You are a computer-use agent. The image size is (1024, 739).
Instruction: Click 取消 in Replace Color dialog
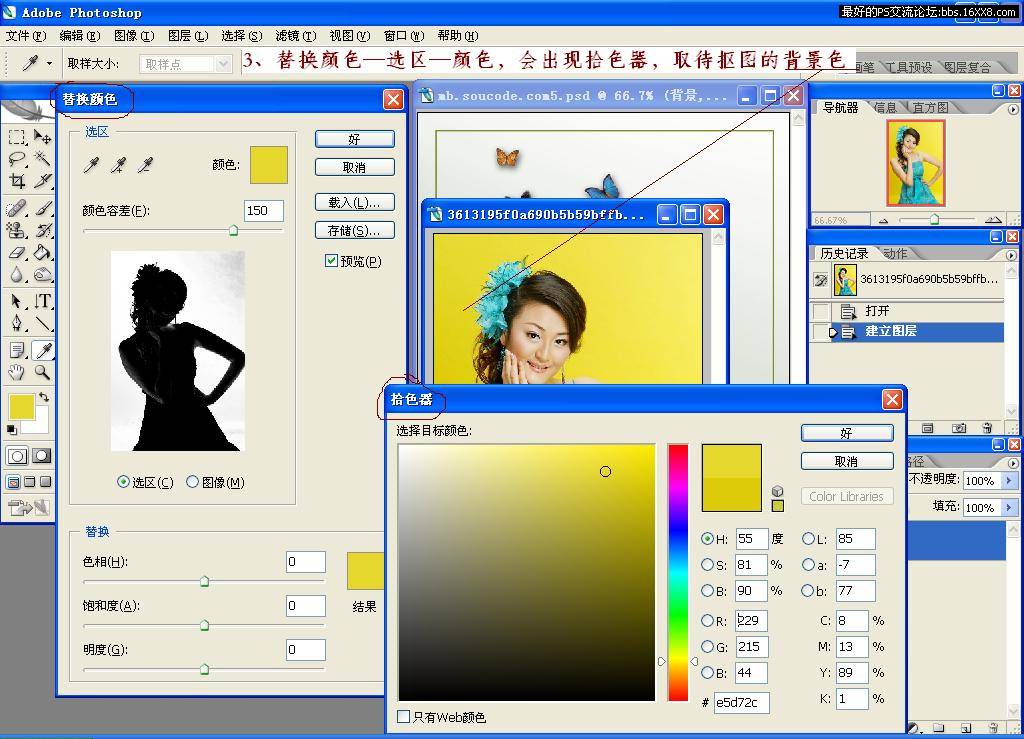(x=355, y=167)
